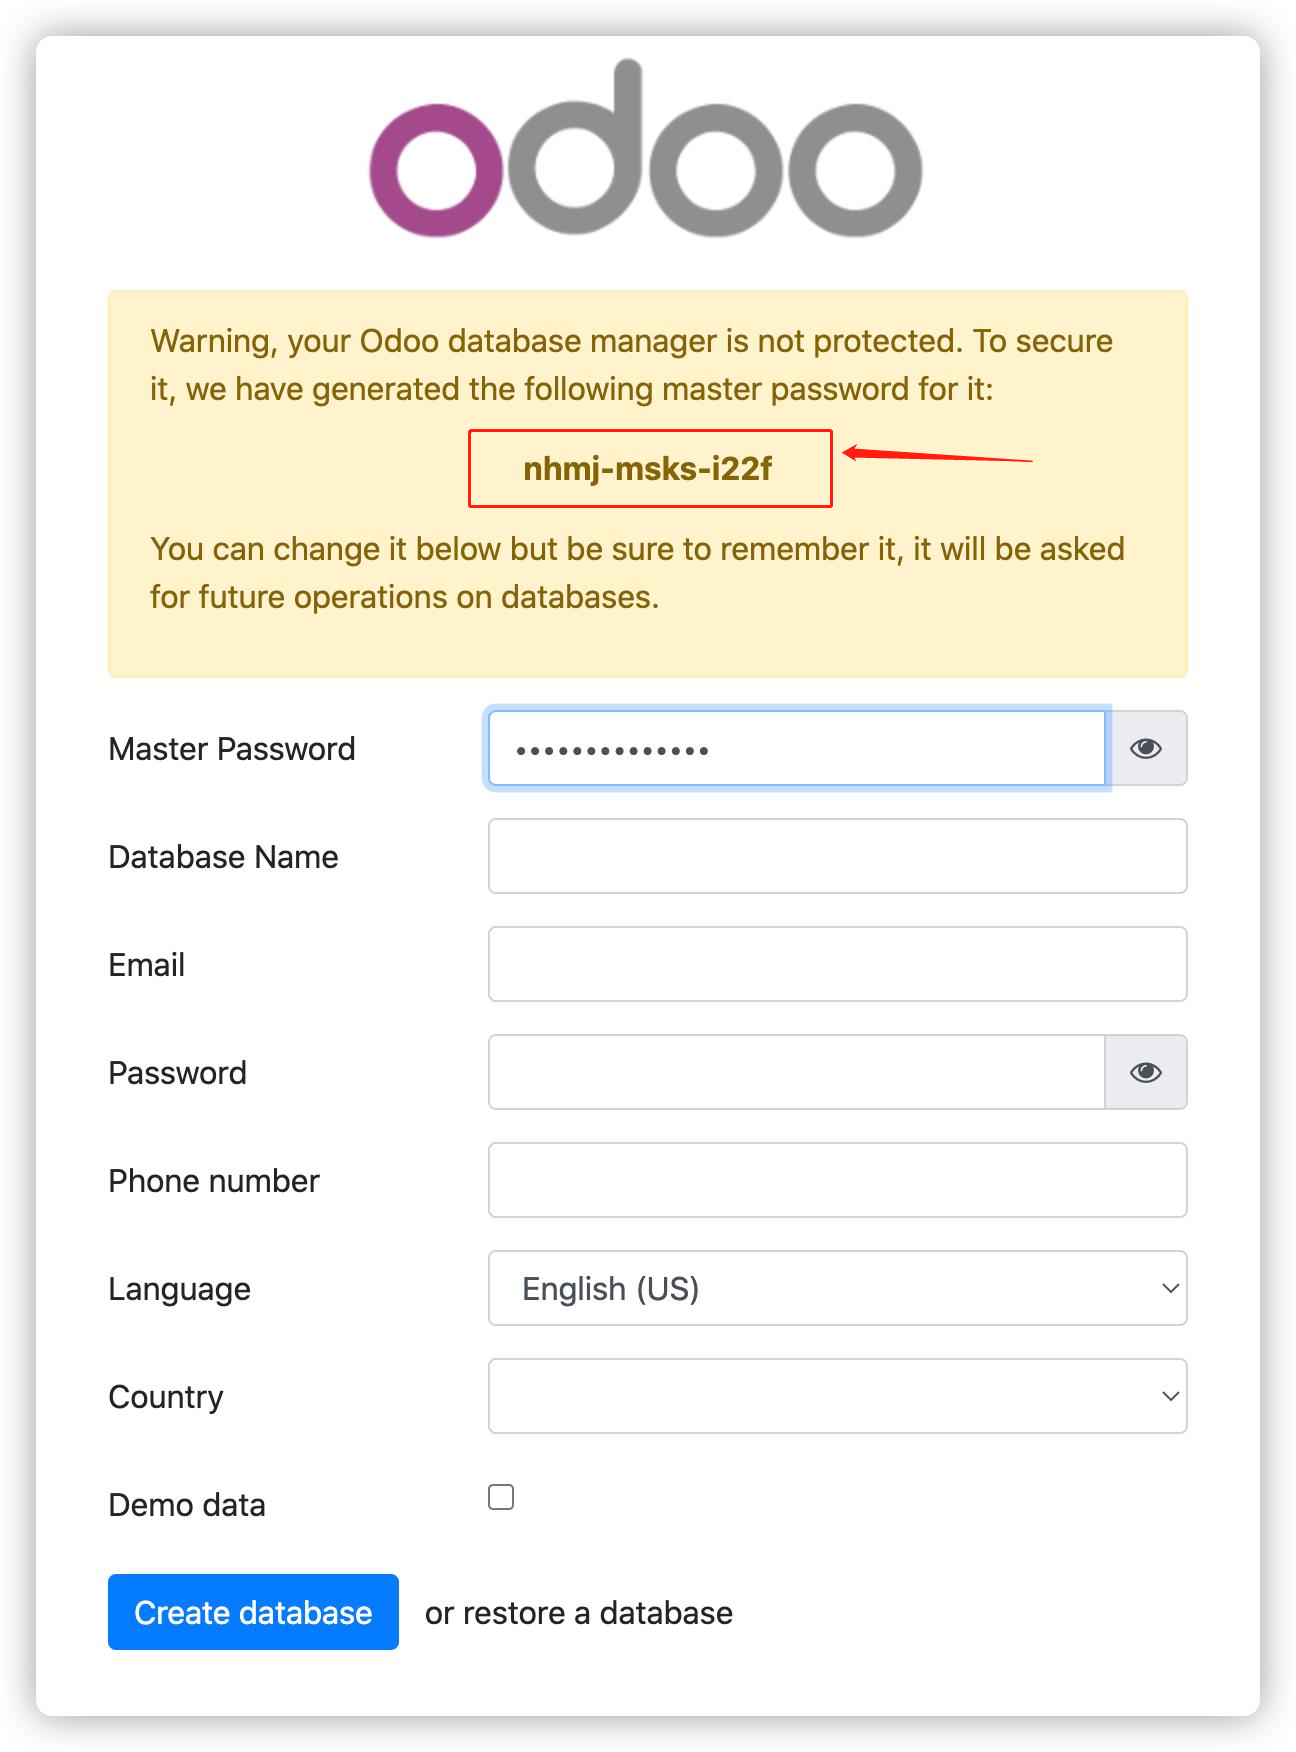
Task: Click the Create database button
Action: (x=253, y=1612)
